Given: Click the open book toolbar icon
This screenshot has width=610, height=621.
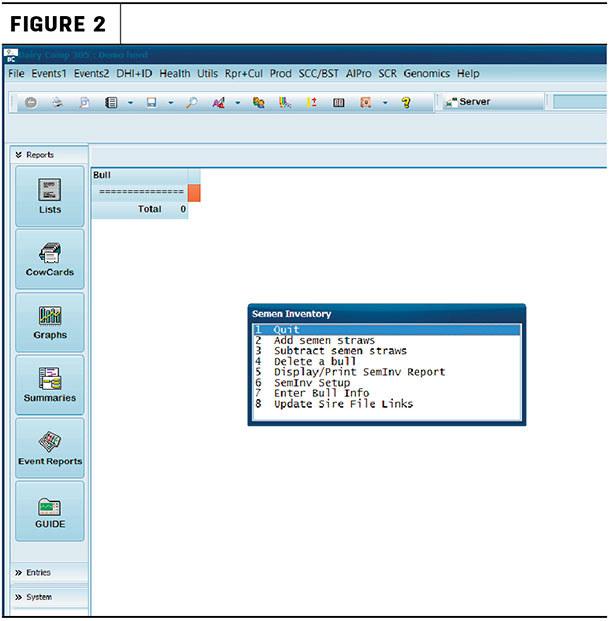Looking at the screenshot, I should (339, 103).
